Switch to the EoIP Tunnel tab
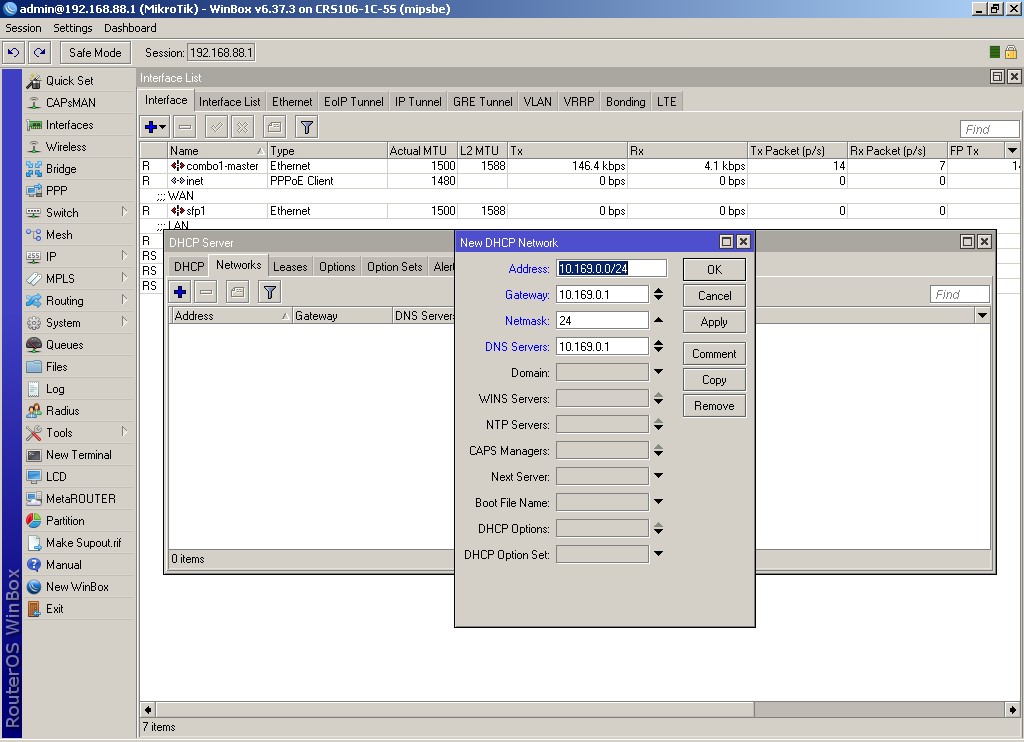 pos(353,102)
